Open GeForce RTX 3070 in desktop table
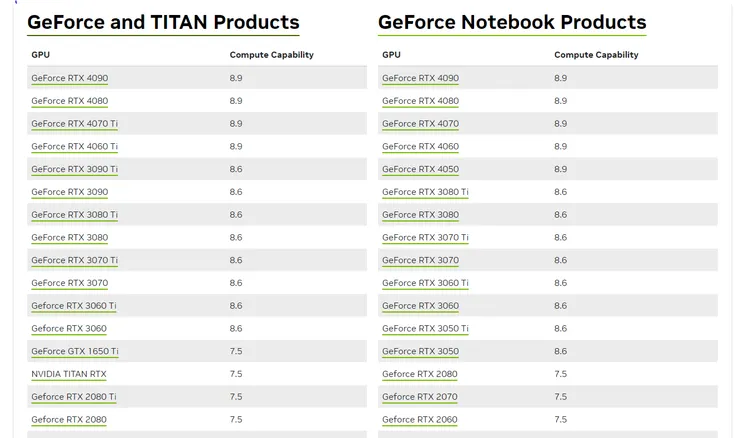Image resolution: width=740 pixels, height=438 pixels. pyautogui.click(x=69, y=283)
